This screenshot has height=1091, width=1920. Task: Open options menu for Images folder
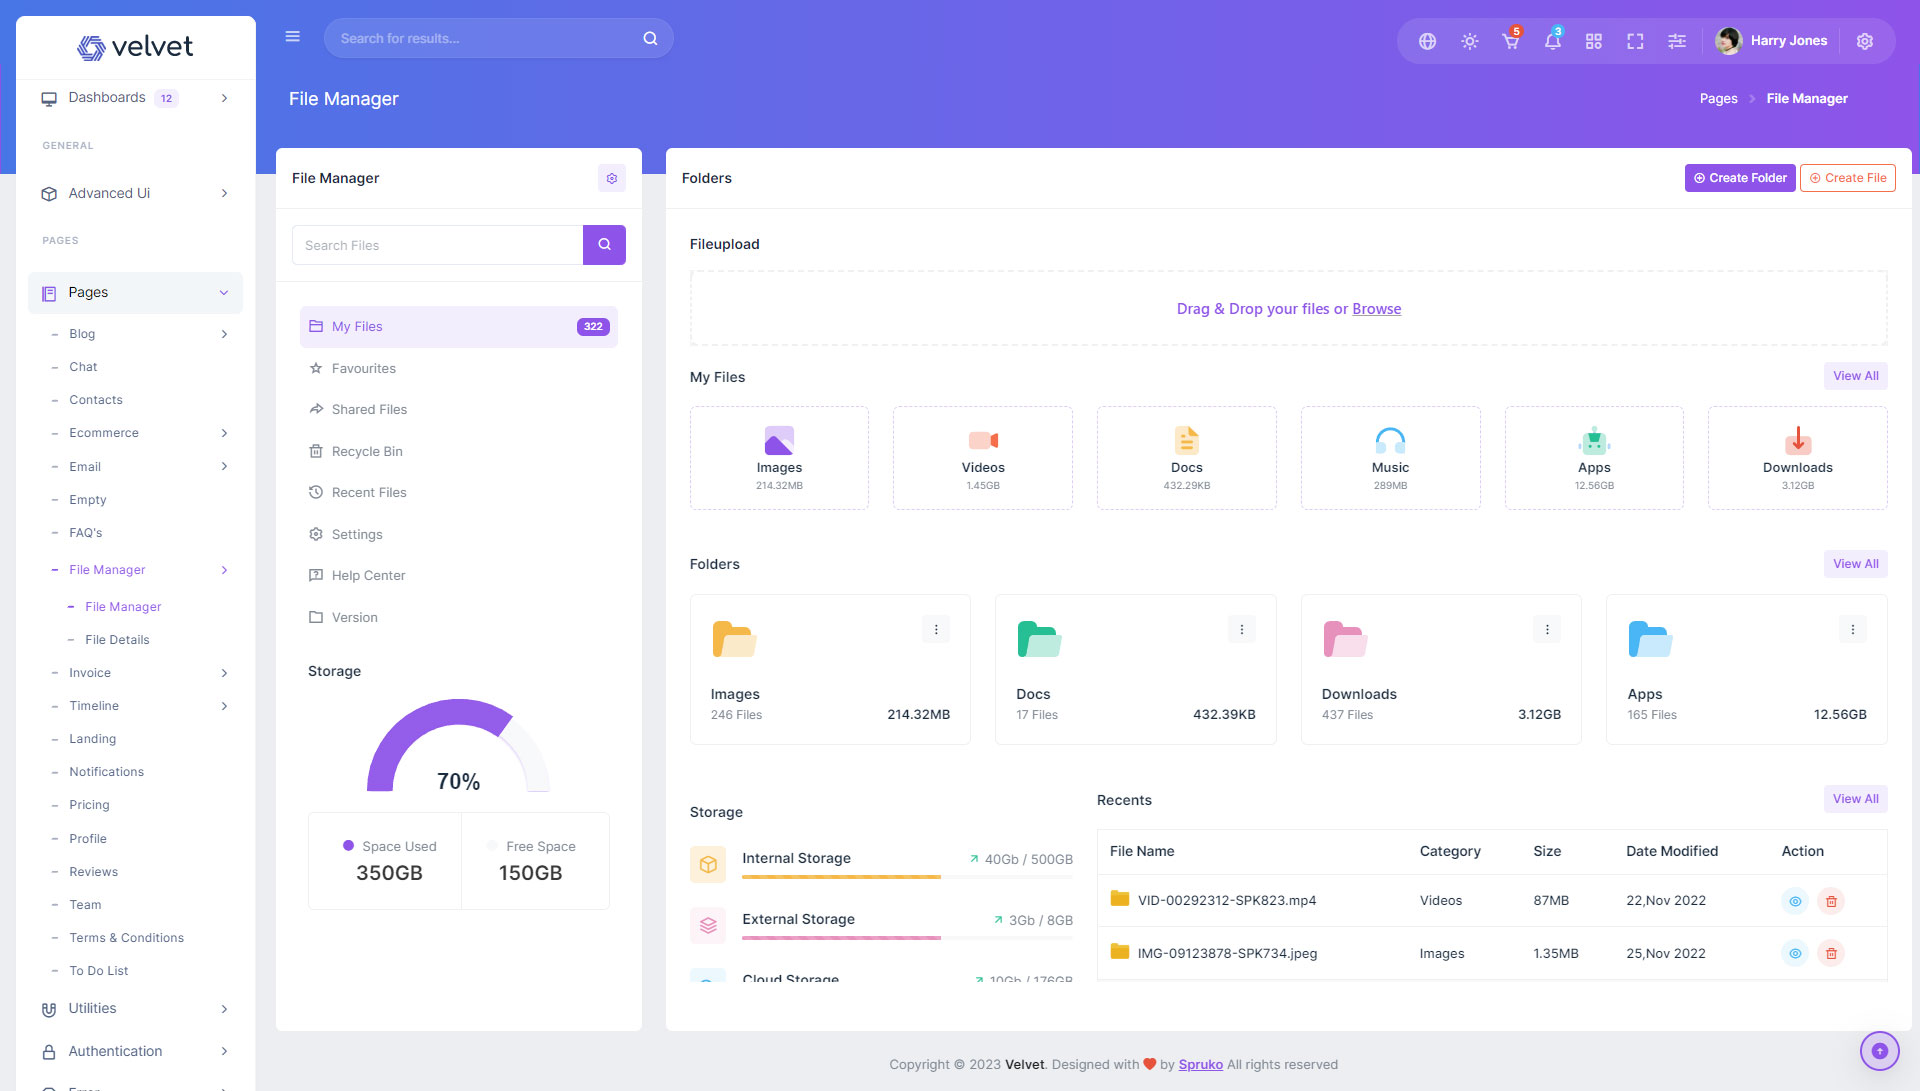935,629
